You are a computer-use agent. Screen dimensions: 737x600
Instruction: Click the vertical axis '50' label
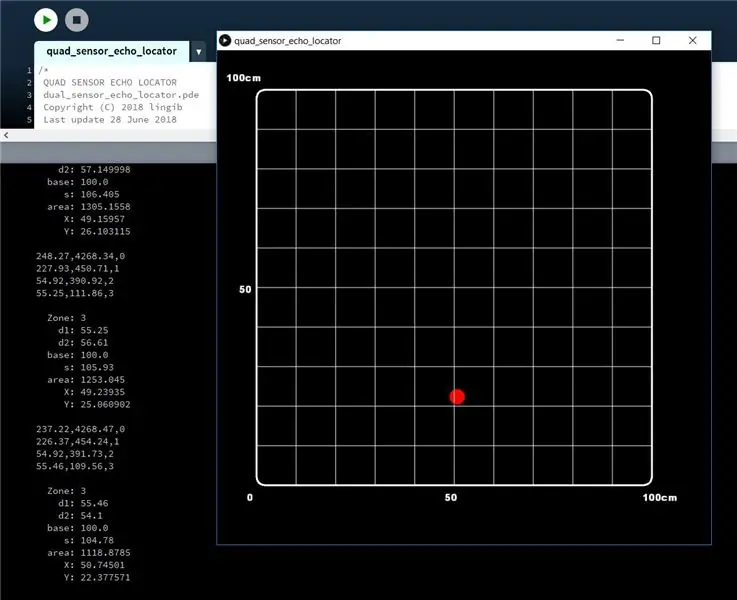click(x=245, y=289)
